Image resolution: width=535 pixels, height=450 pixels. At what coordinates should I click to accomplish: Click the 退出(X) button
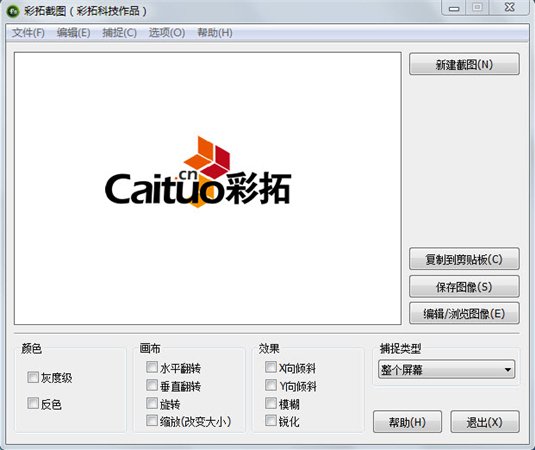tap(485, 422)
